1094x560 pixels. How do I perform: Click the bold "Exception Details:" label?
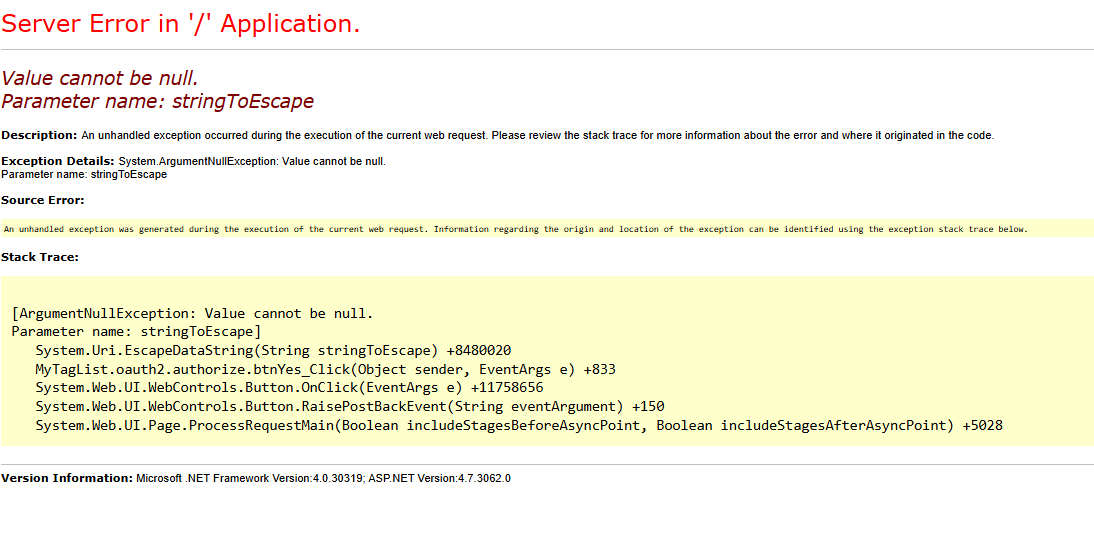[x=58, y=161]
